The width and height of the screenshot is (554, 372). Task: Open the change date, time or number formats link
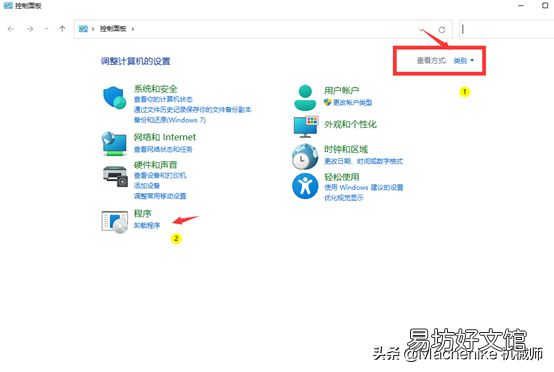pos(364,161)
